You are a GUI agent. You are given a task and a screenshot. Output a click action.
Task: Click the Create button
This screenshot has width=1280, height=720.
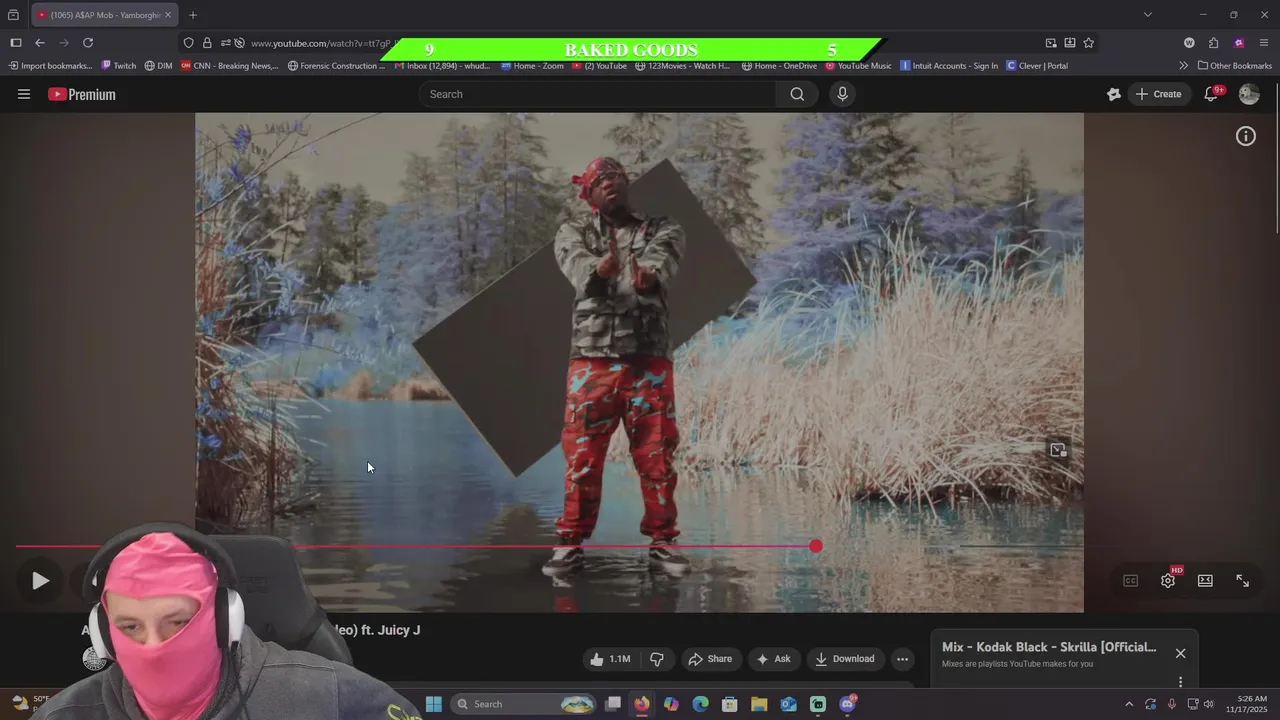[1158, 94]
